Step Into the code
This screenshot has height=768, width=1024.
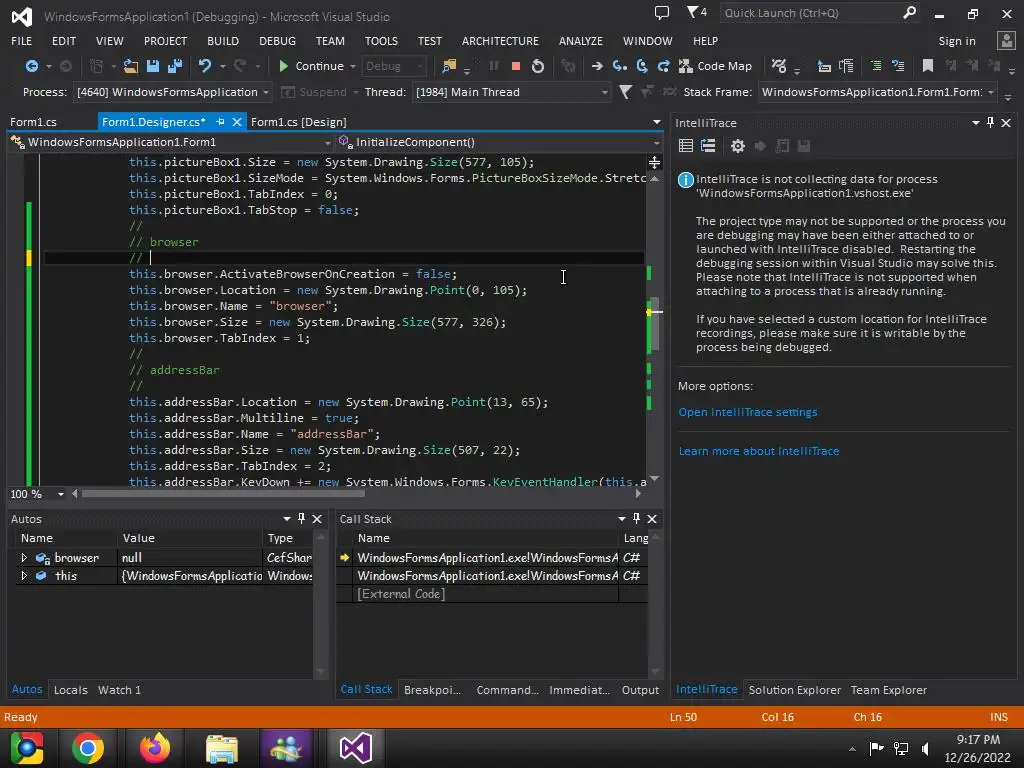(619, 66)
